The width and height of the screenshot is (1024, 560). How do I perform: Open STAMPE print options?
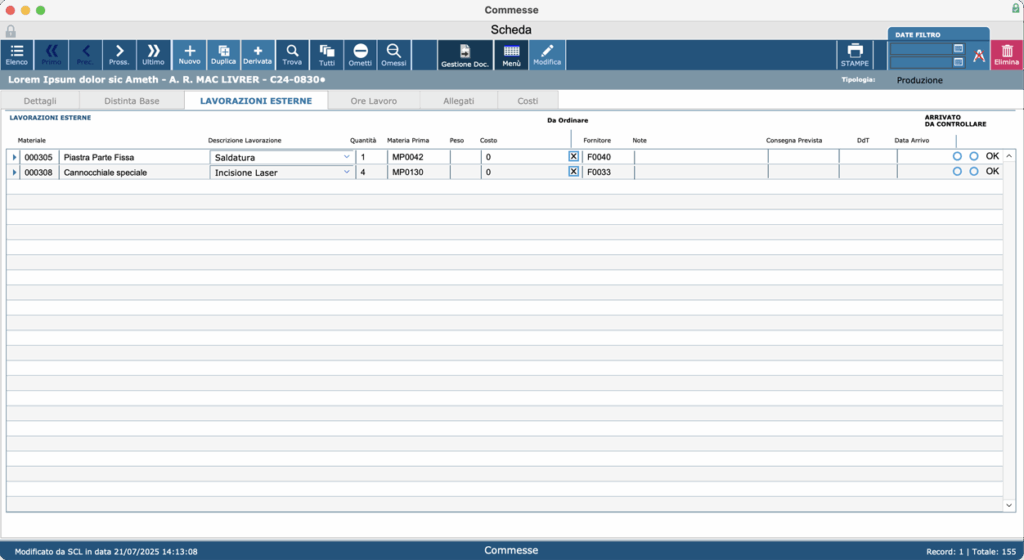tap(855, 55)
